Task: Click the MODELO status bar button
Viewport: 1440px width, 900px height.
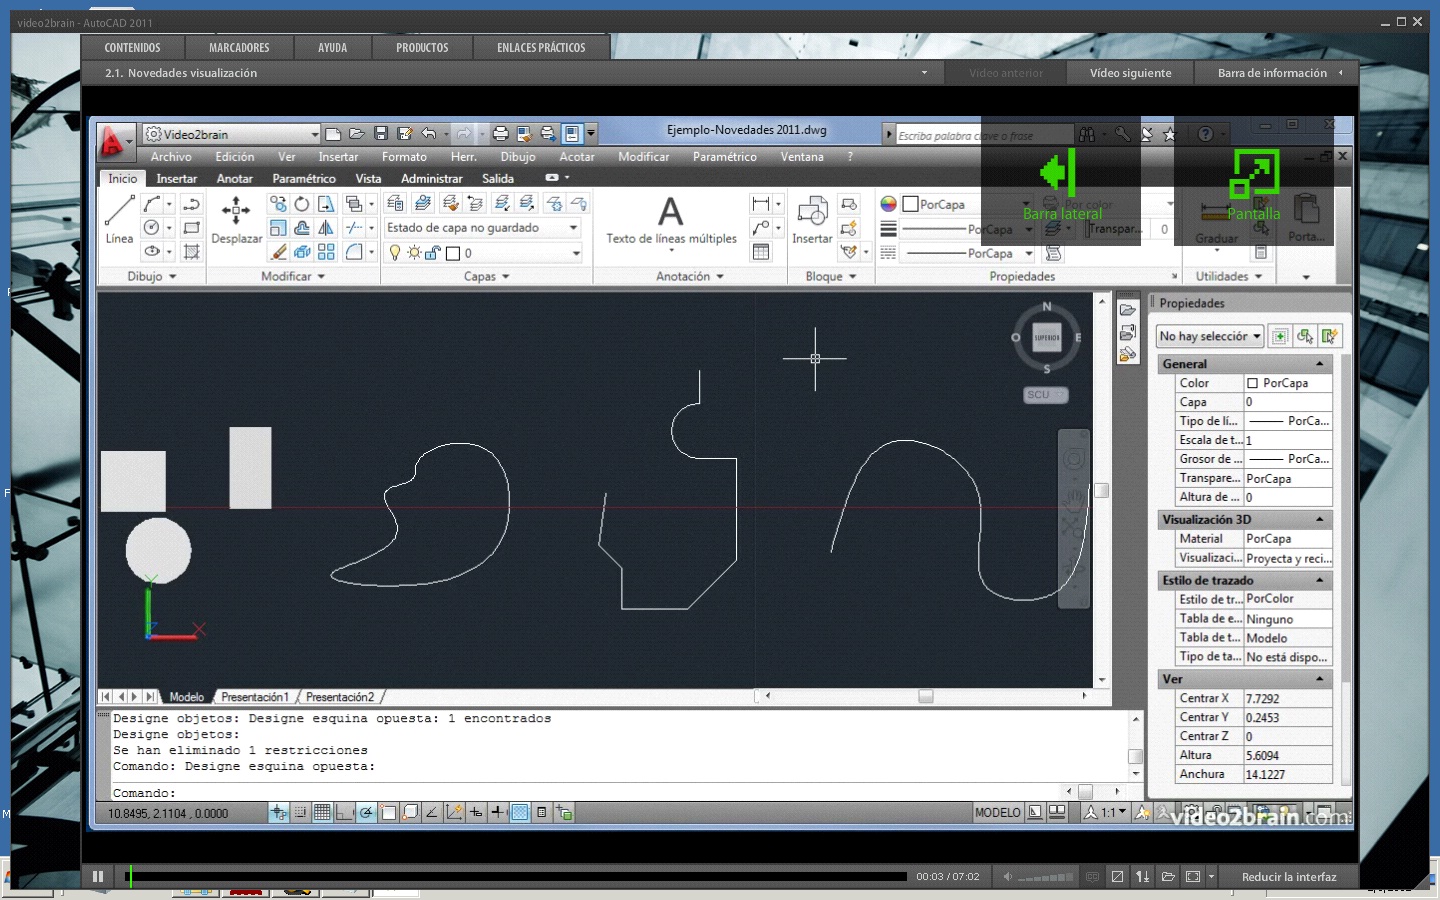Action: (998, 813)
